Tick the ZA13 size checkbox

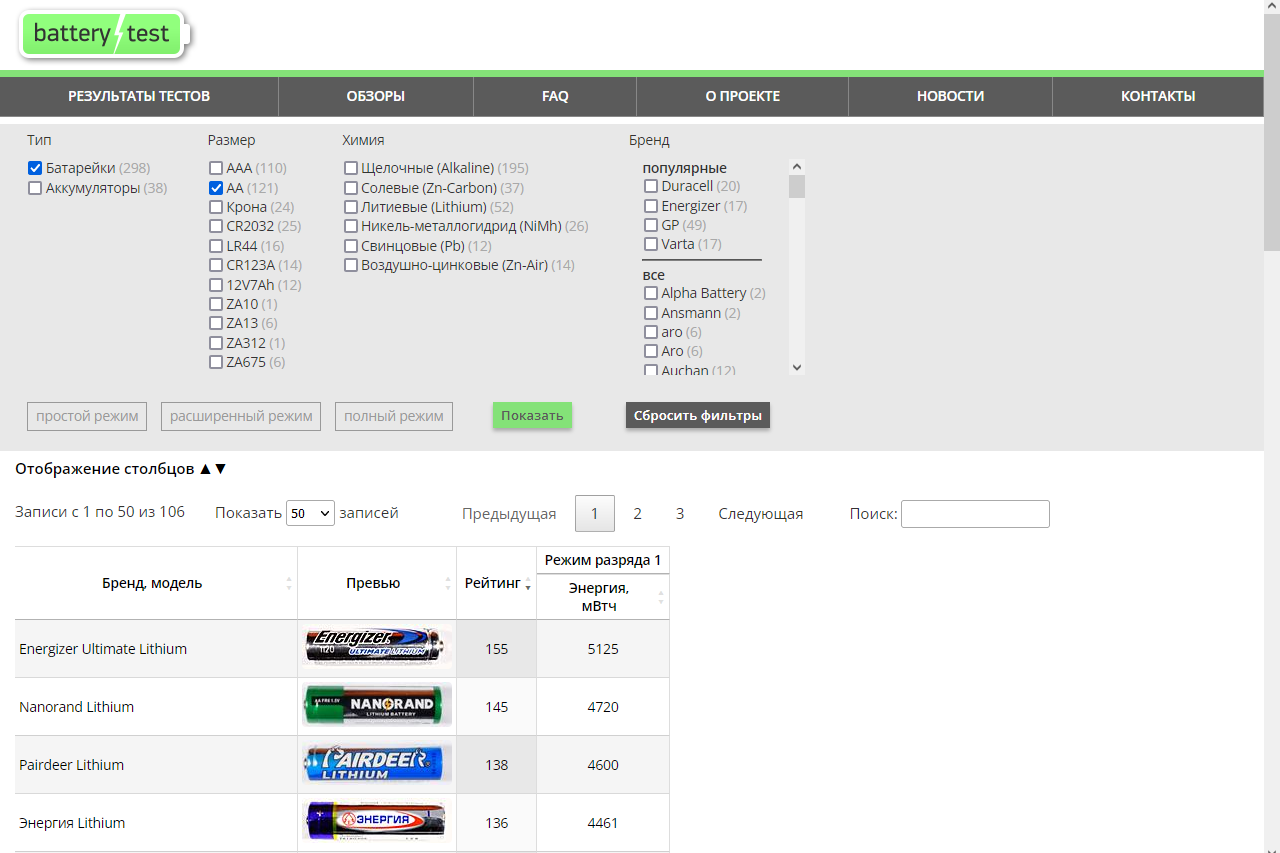point(216,323)
